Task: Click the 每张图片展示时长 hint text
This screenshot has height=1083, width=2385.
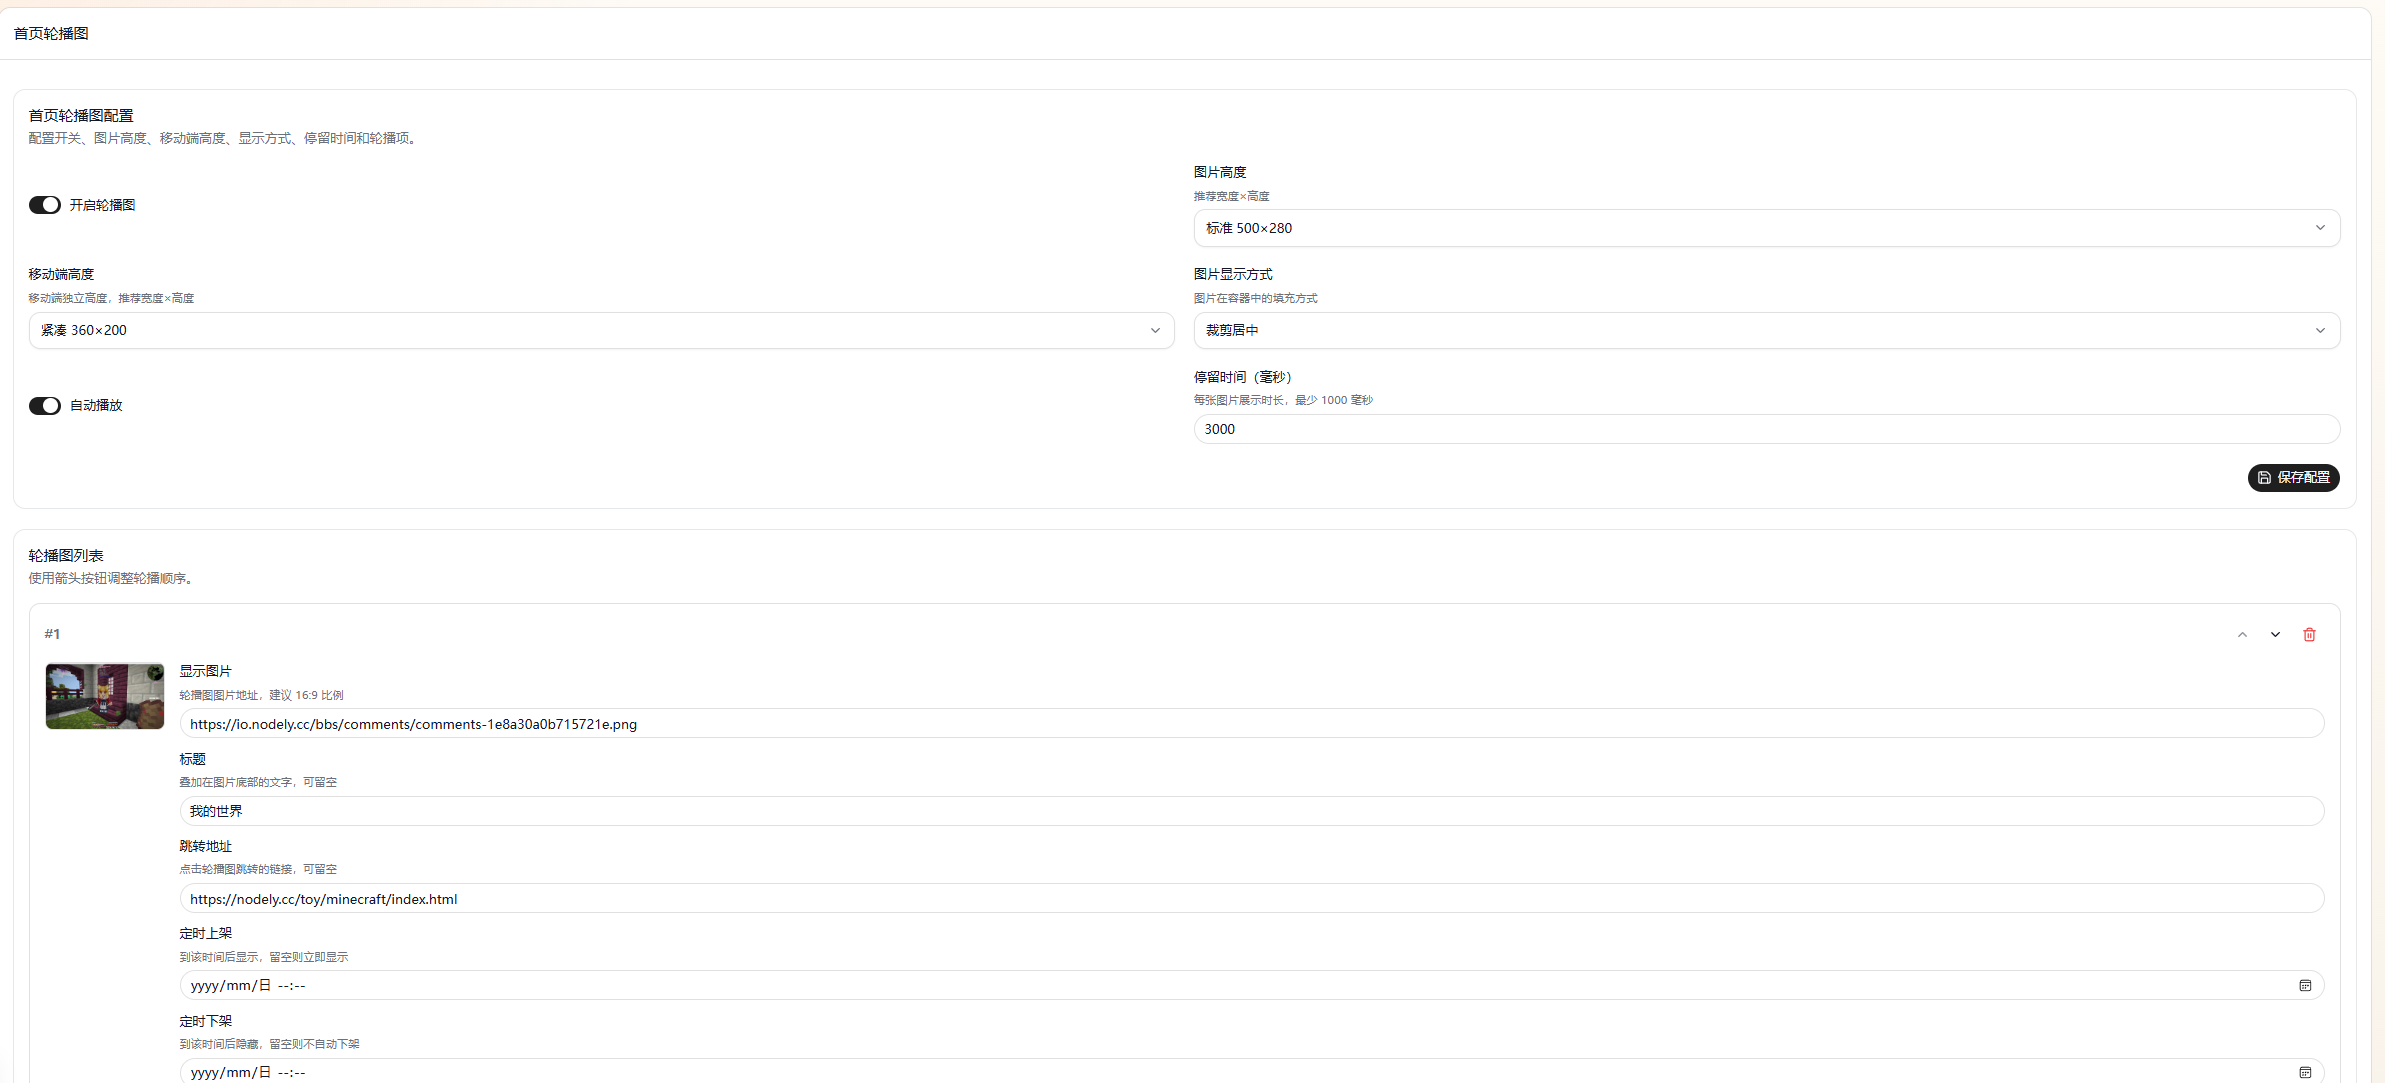Action: pos(1283,400)
